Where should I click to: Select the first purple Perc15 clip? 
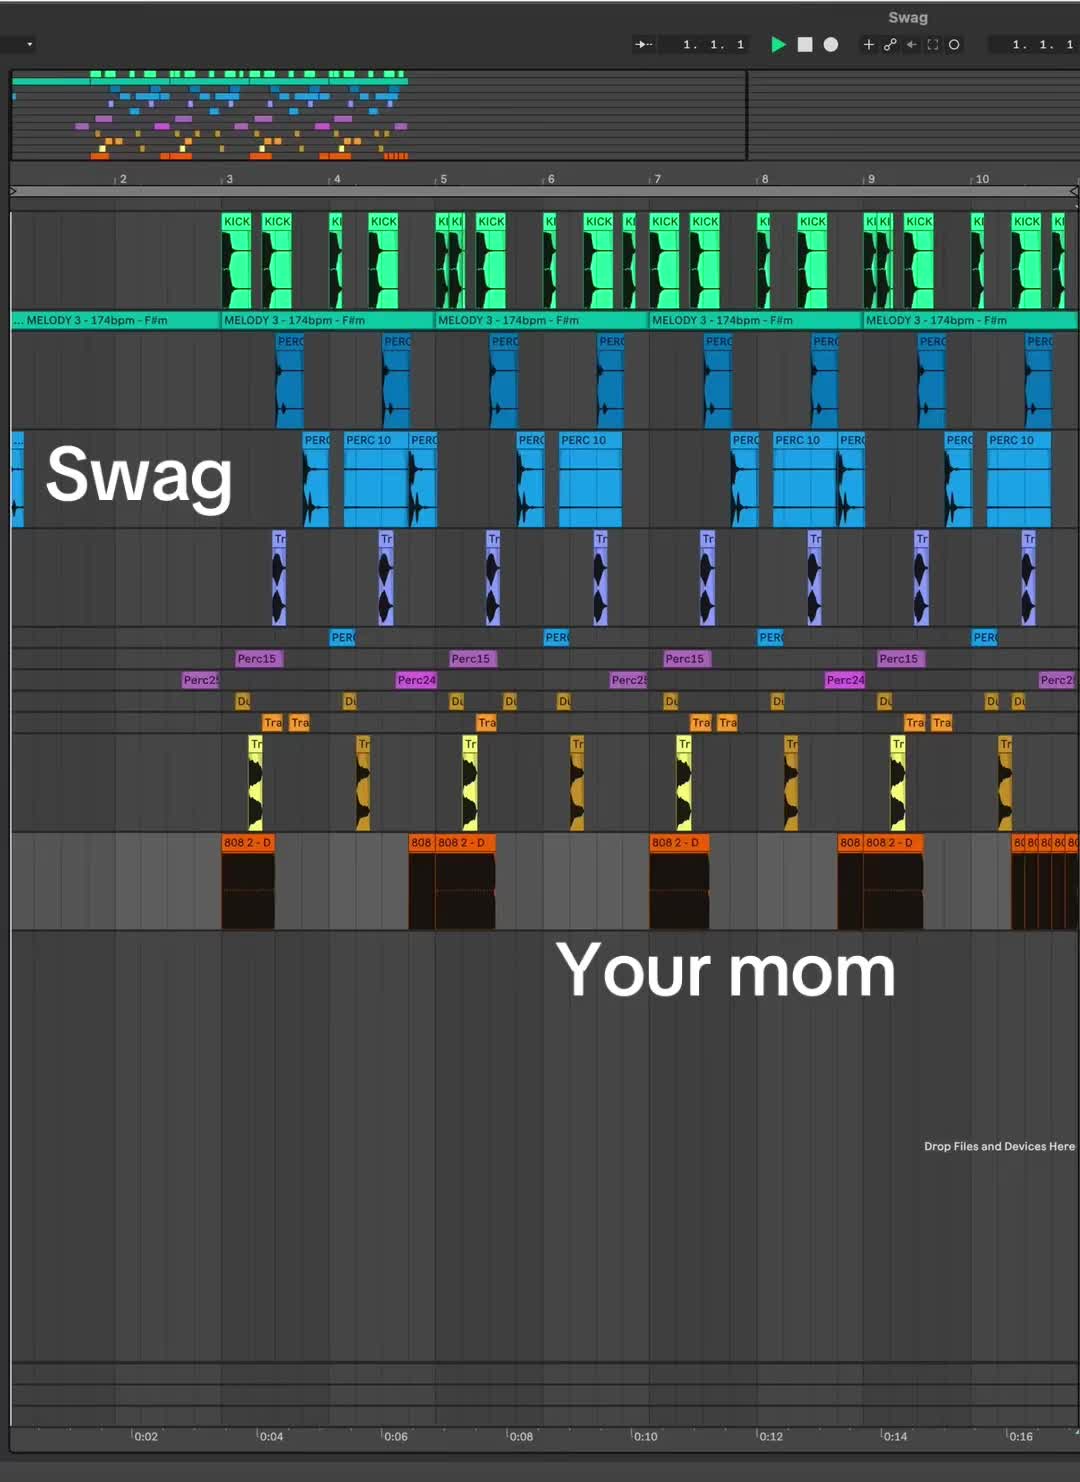pyautogui.click(x=258, y=659)
